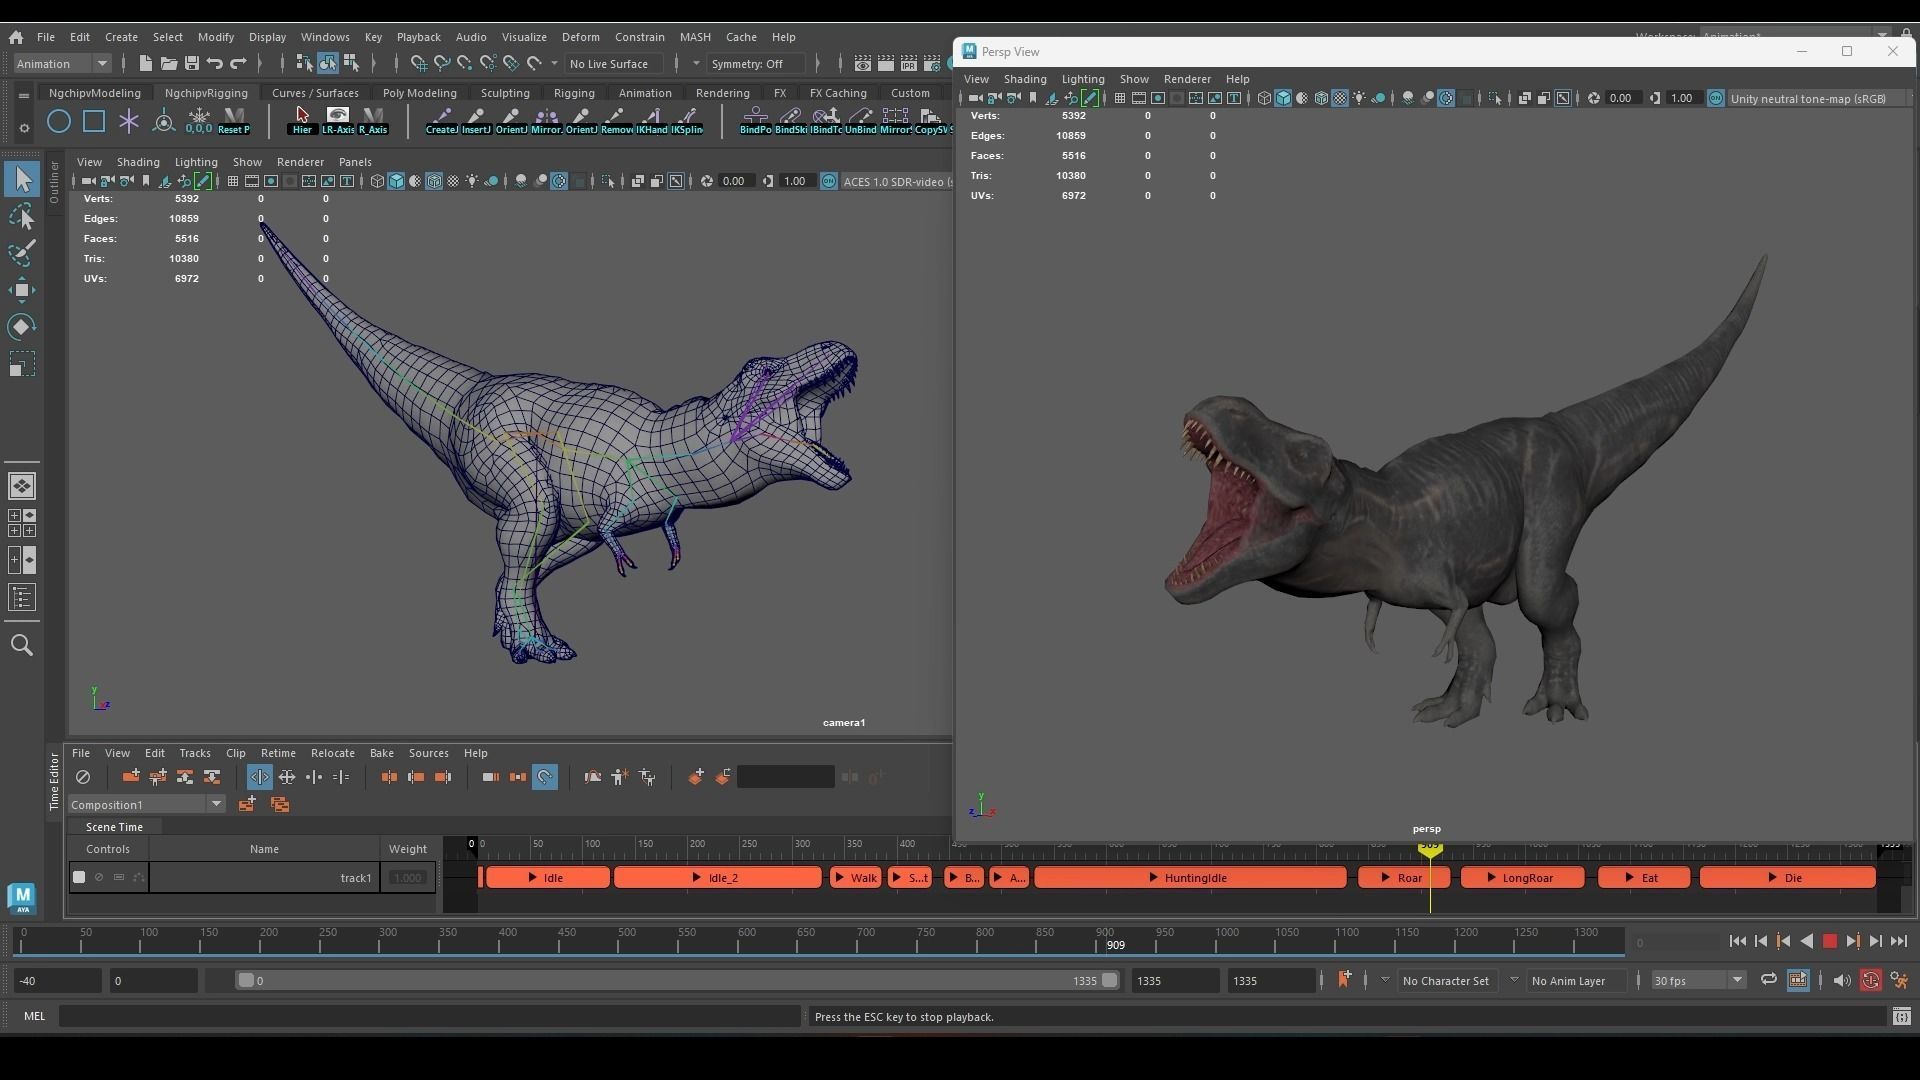Create a NURBS circle from shelf
Viewport: 1920px width, 1080px height.
click(x=59, y=122)
